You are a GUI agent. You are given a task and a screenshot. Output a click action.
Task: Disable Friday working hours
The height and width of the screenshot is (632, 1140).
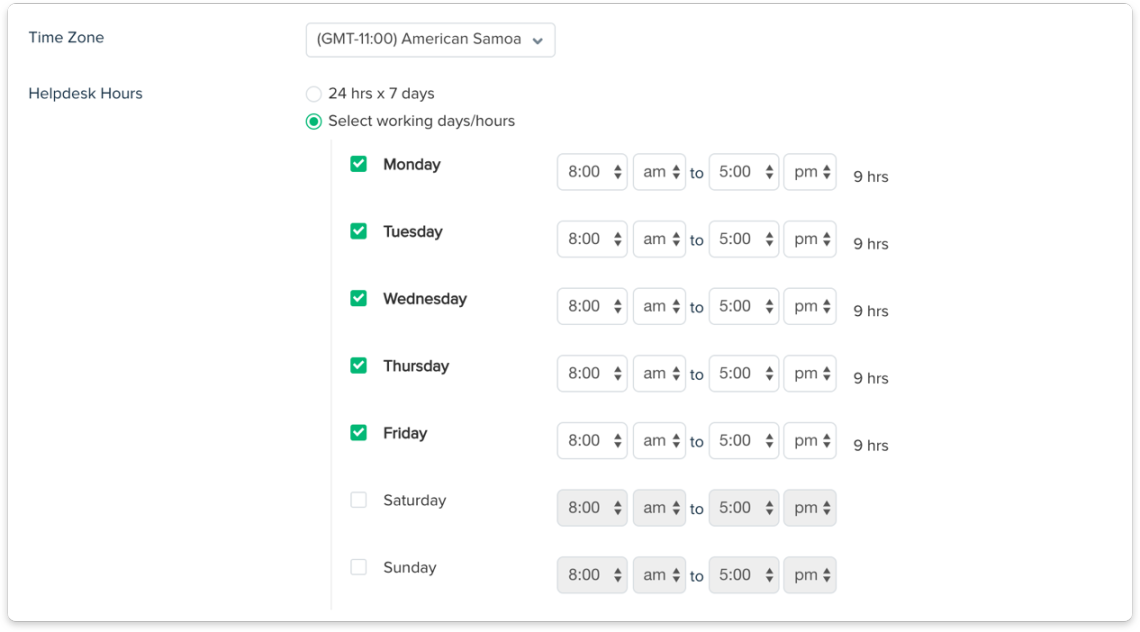point(358,433)
